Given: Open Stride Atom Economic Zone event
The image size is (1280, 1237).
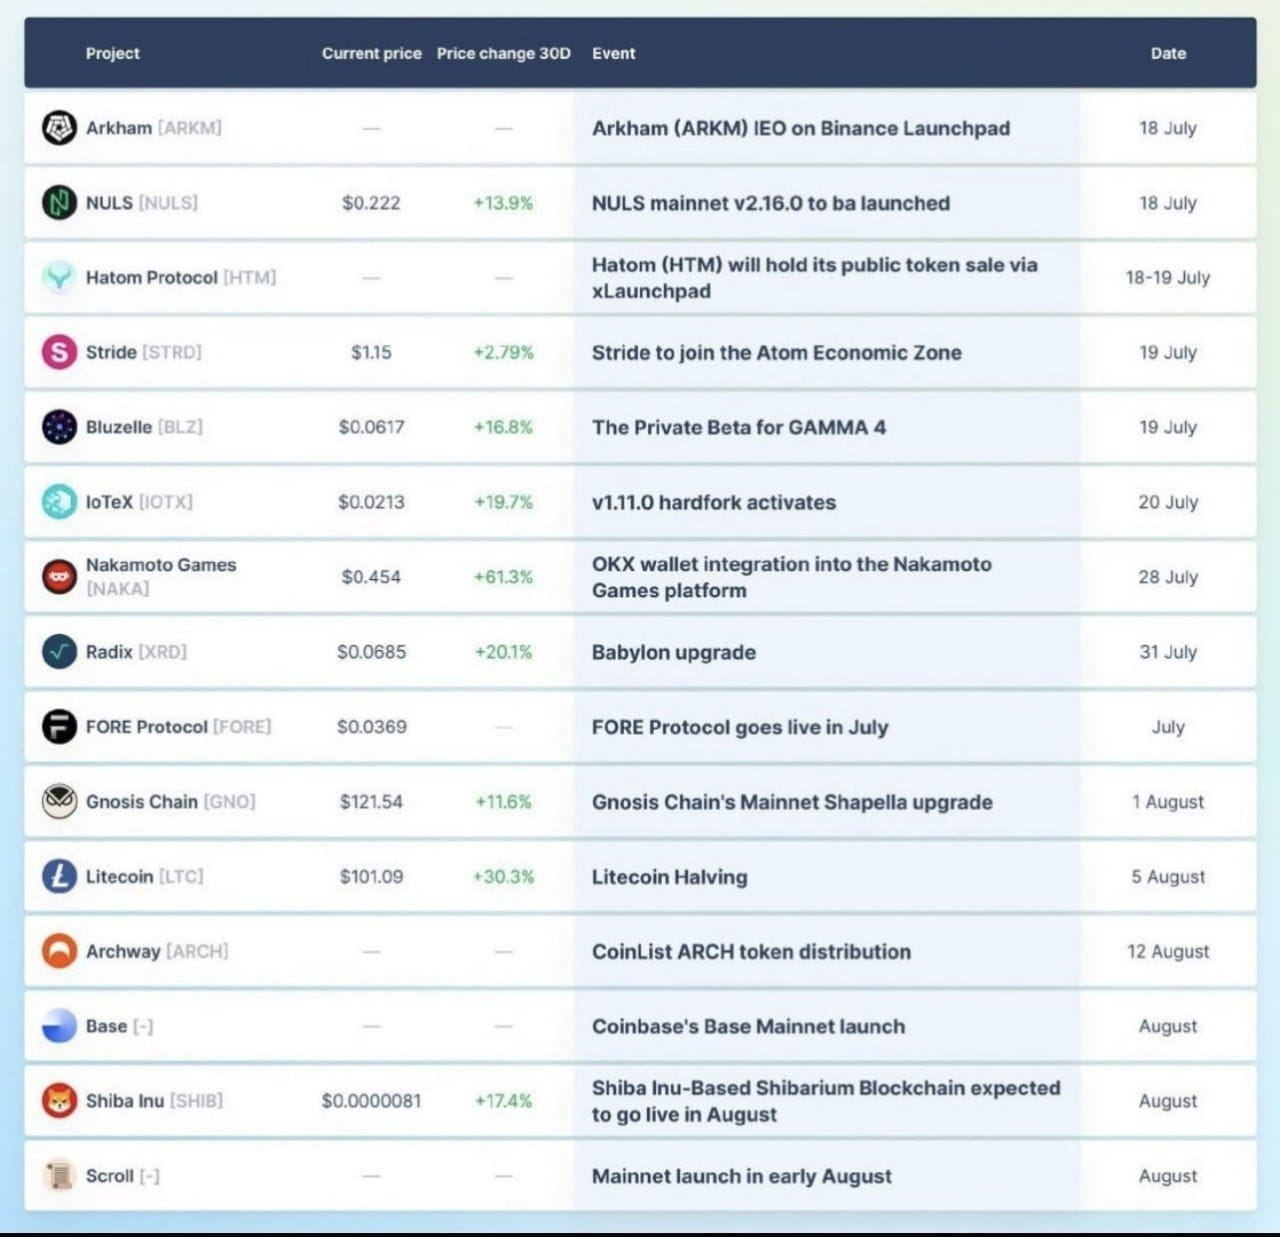Looking at the screenshot, I should (777, 352).
